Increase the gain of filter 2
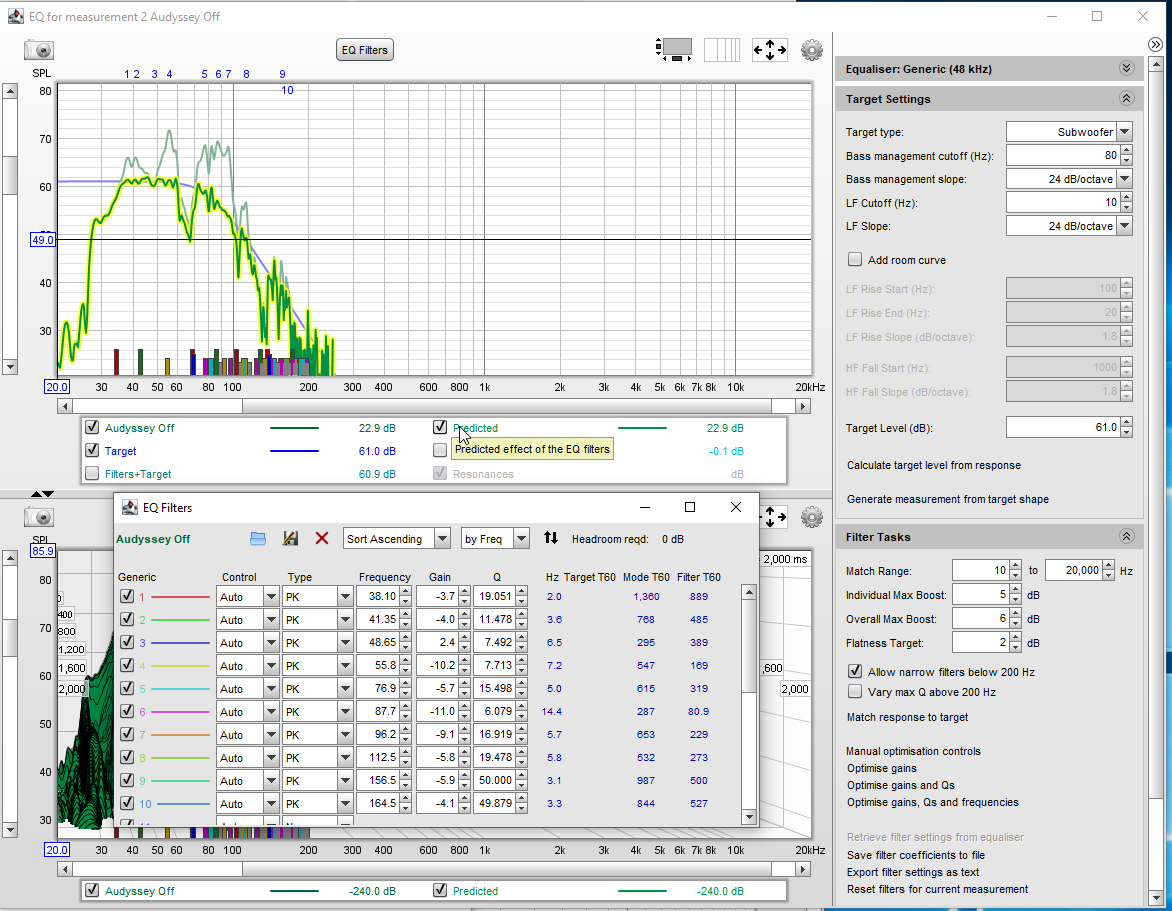This screenshot has height=911, width=1172. pos(464,614)
